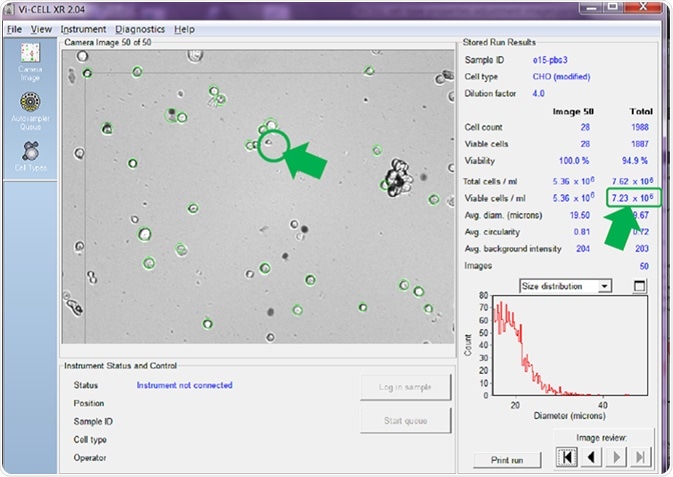Skip to last image in review

click(639, 458)
